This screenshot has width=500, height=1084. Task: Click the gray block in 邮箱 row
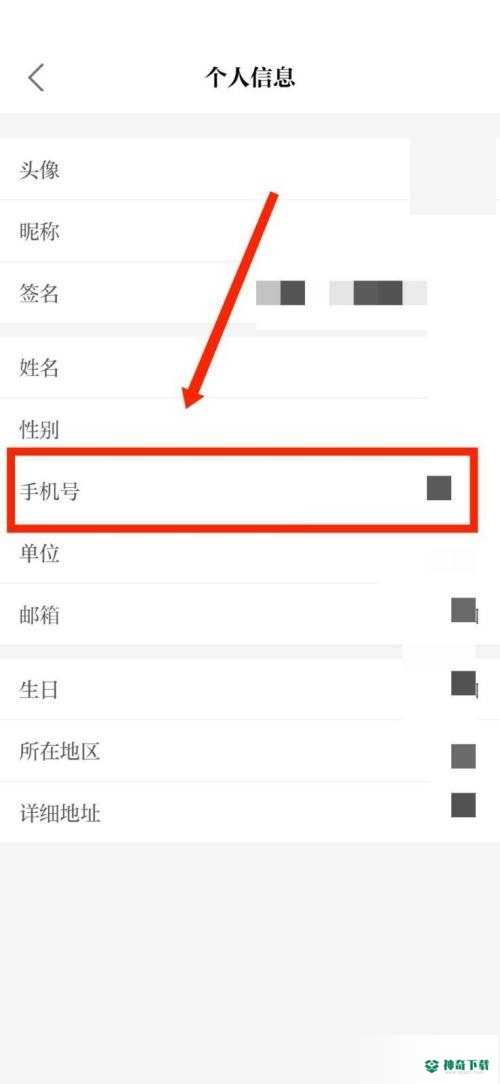click(463, 610)
